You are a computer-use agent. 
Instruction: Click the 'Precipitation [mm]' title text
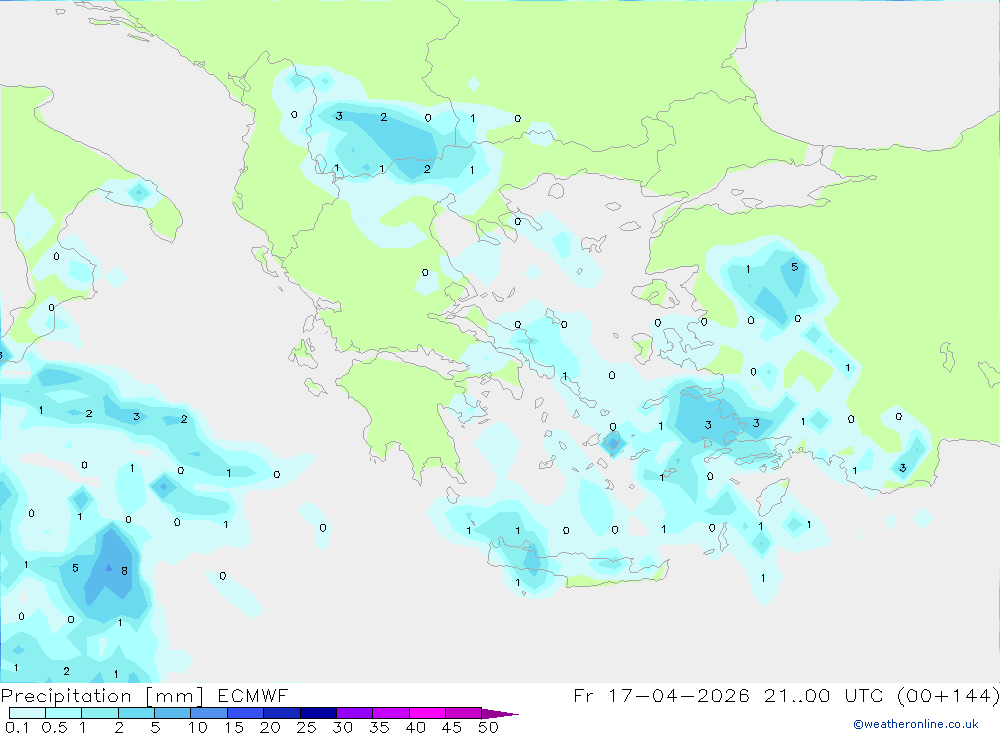(102, 695)
